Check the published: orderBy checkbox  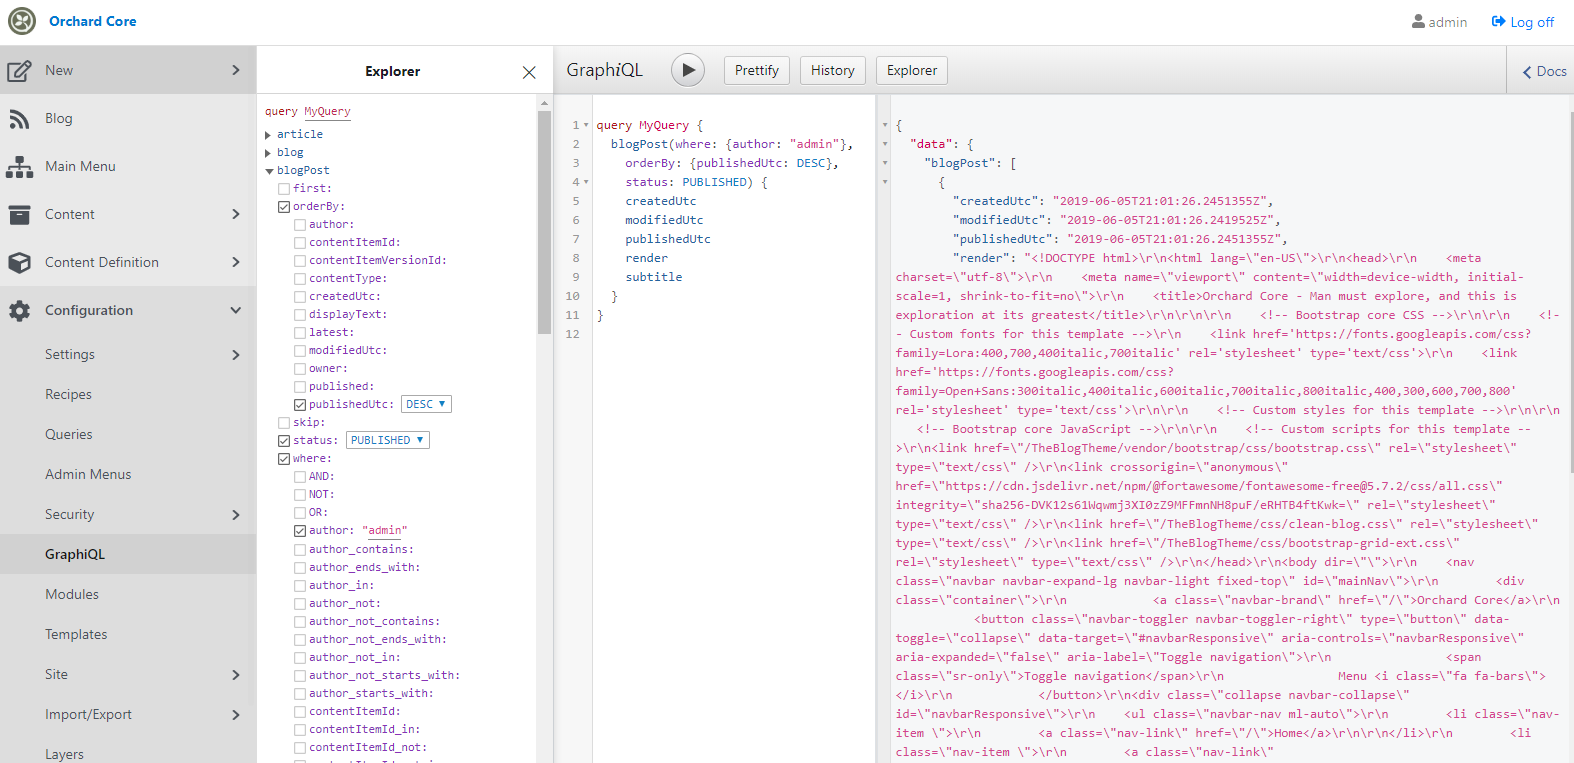pos(300,386)
